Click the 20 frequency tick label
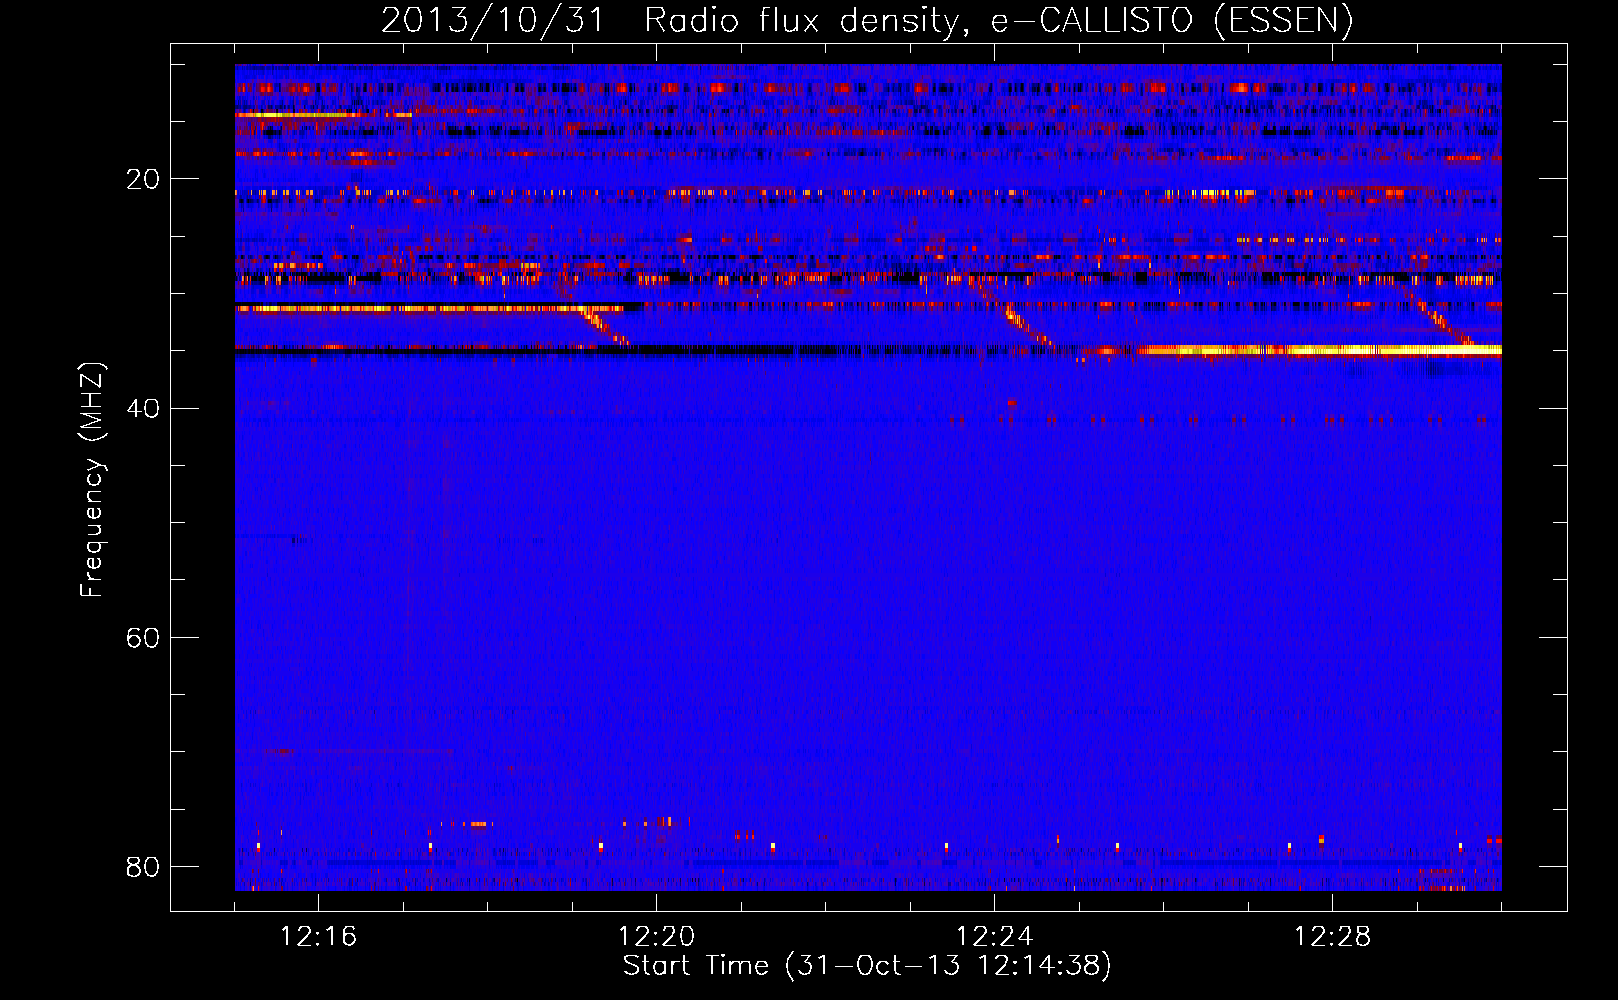The image size is (1618, 1000). pyautogui.click(x=143, y=179)
